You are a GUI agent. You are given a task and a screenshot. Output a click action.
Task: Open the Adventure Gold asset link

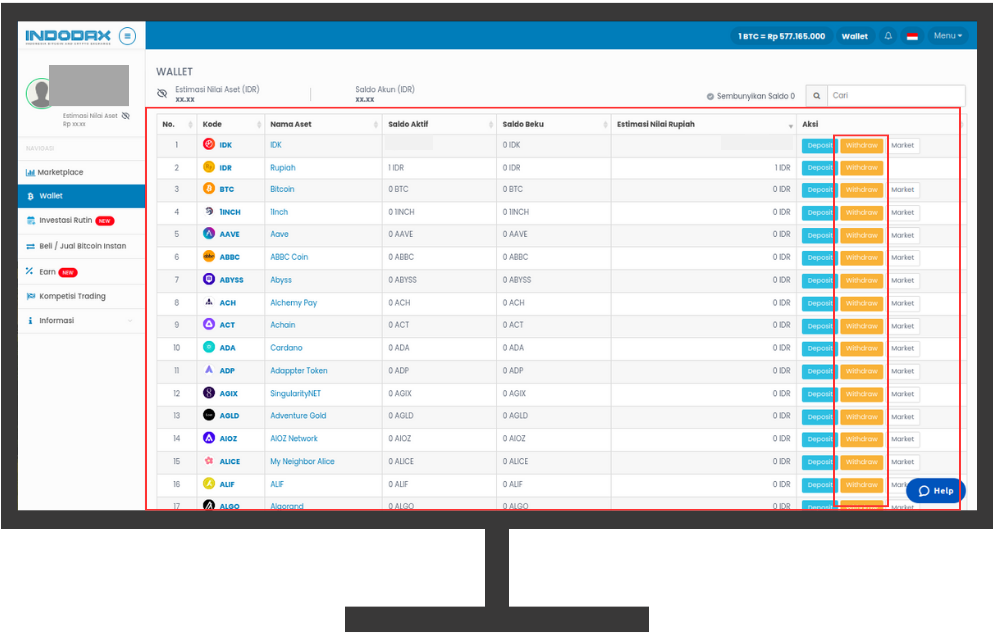coord(298,415)
